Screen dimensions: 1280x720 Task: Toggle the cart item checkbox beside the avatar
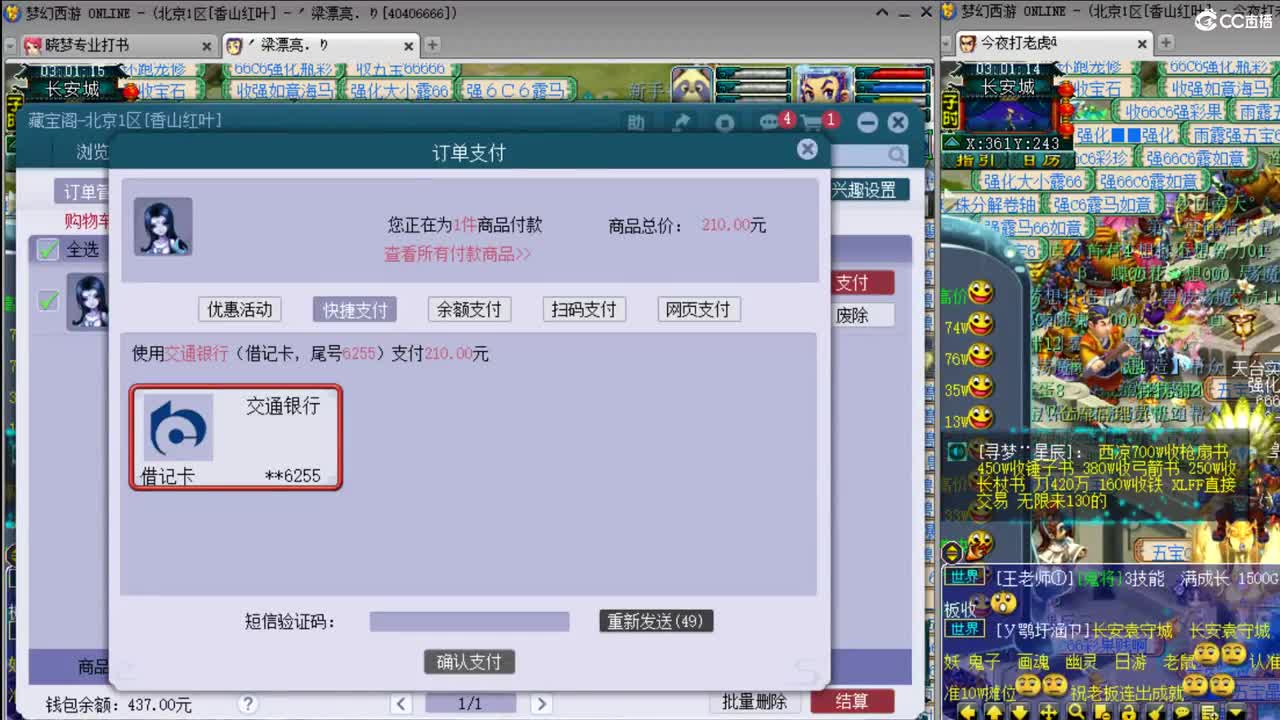pyautogui.click(x=47, y=300)
